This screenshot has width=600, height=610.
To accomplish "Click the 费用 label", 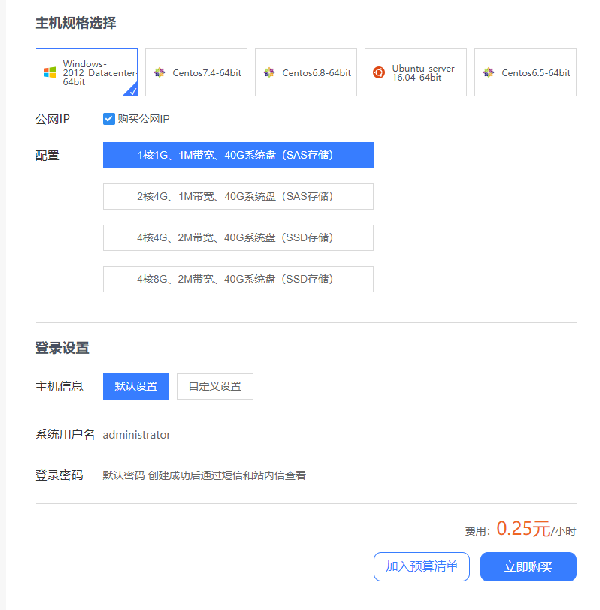I will [x=477, y=531].
